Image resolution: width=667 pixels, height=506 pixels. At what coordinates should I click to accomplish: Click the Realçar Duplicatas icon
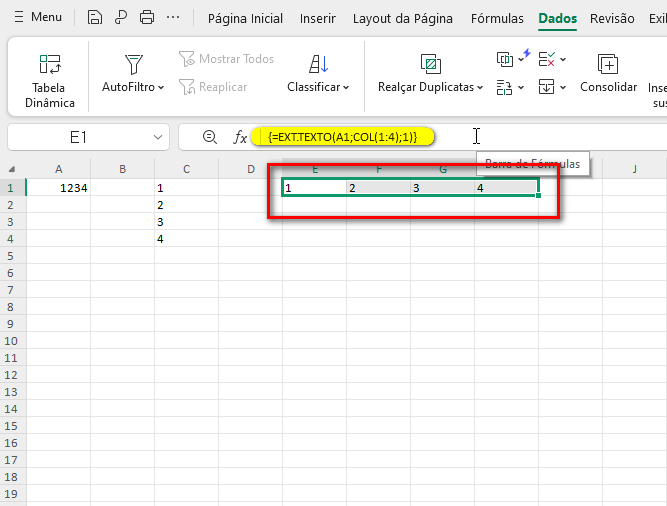[430, 65]
